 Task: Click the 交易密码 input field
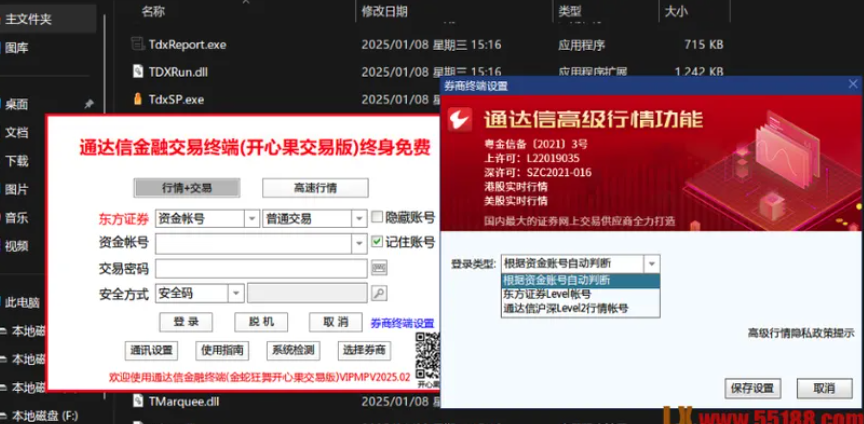(261, 269)
